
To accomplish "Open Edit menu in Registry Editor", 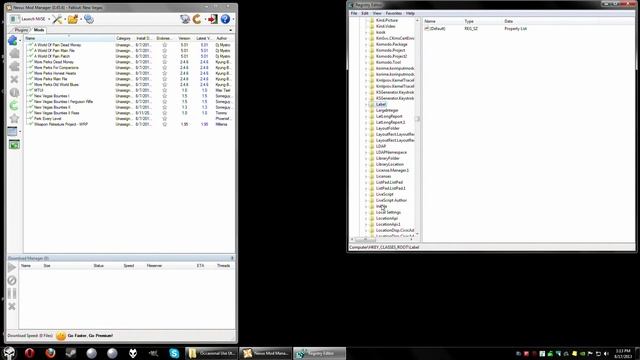I will [x=365, y=13].
